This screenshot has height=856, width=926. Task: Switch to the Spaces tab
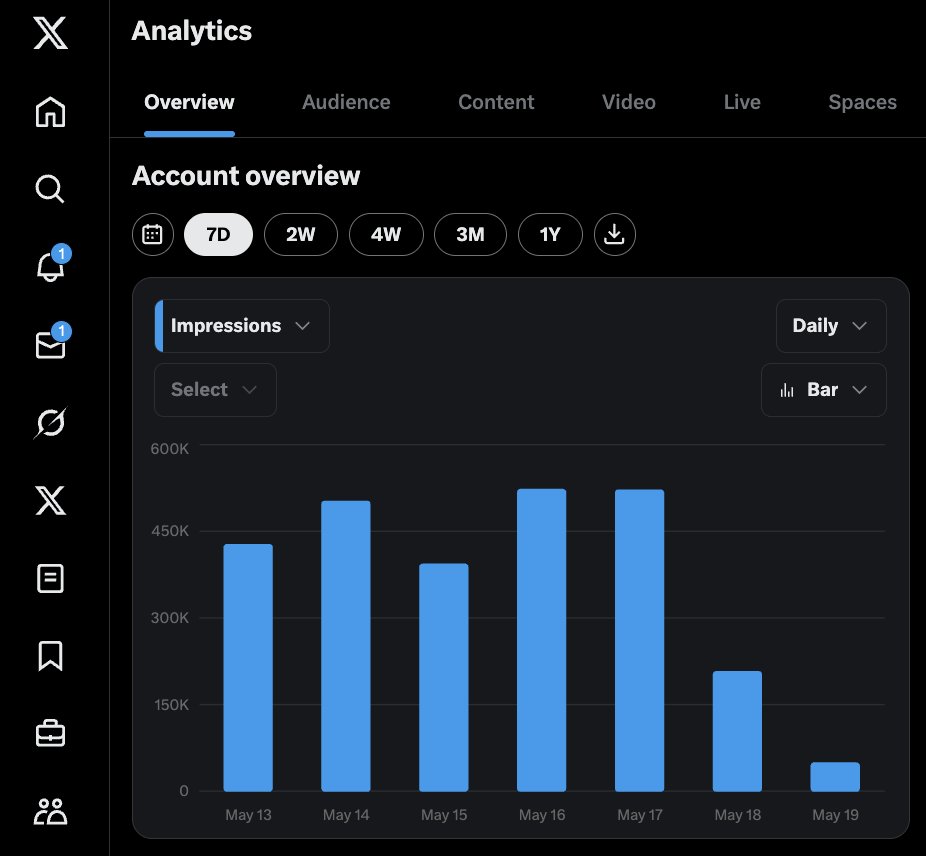[x=862, y=102]
